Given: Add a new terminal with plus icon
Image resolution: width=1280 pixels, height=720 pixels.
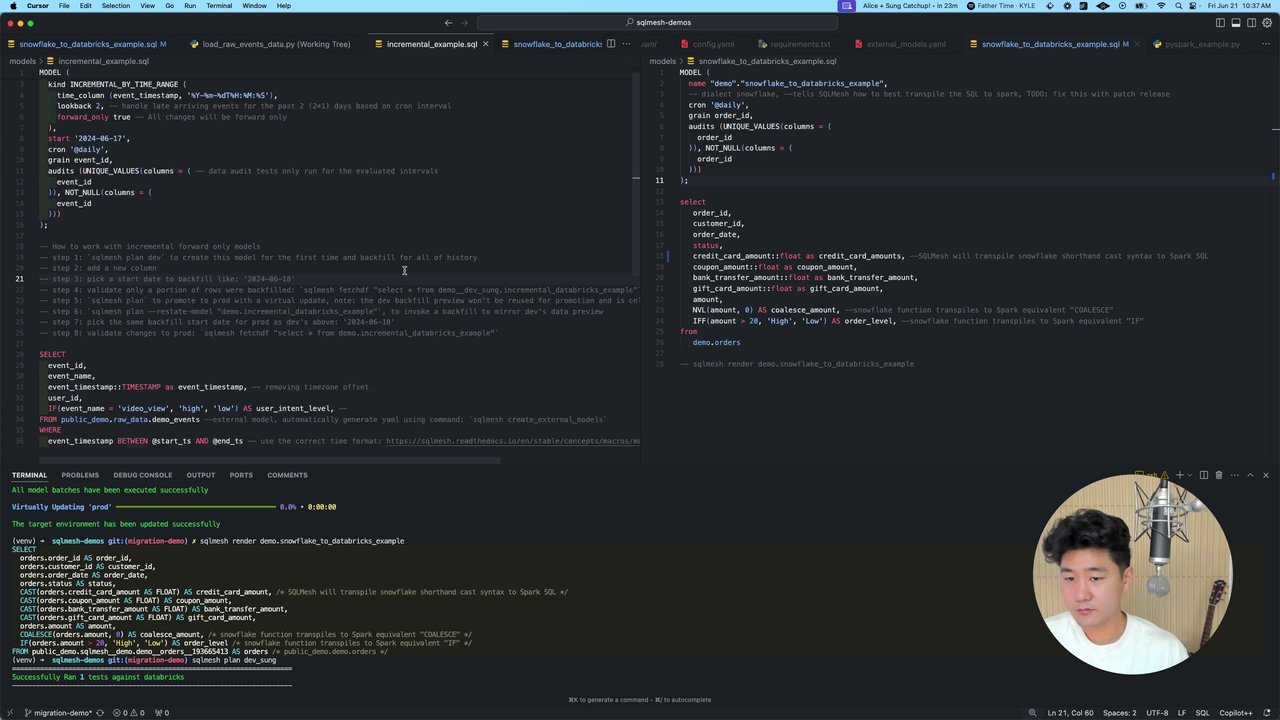Looking at the screenshot, I should click(x=1179, y=475).
